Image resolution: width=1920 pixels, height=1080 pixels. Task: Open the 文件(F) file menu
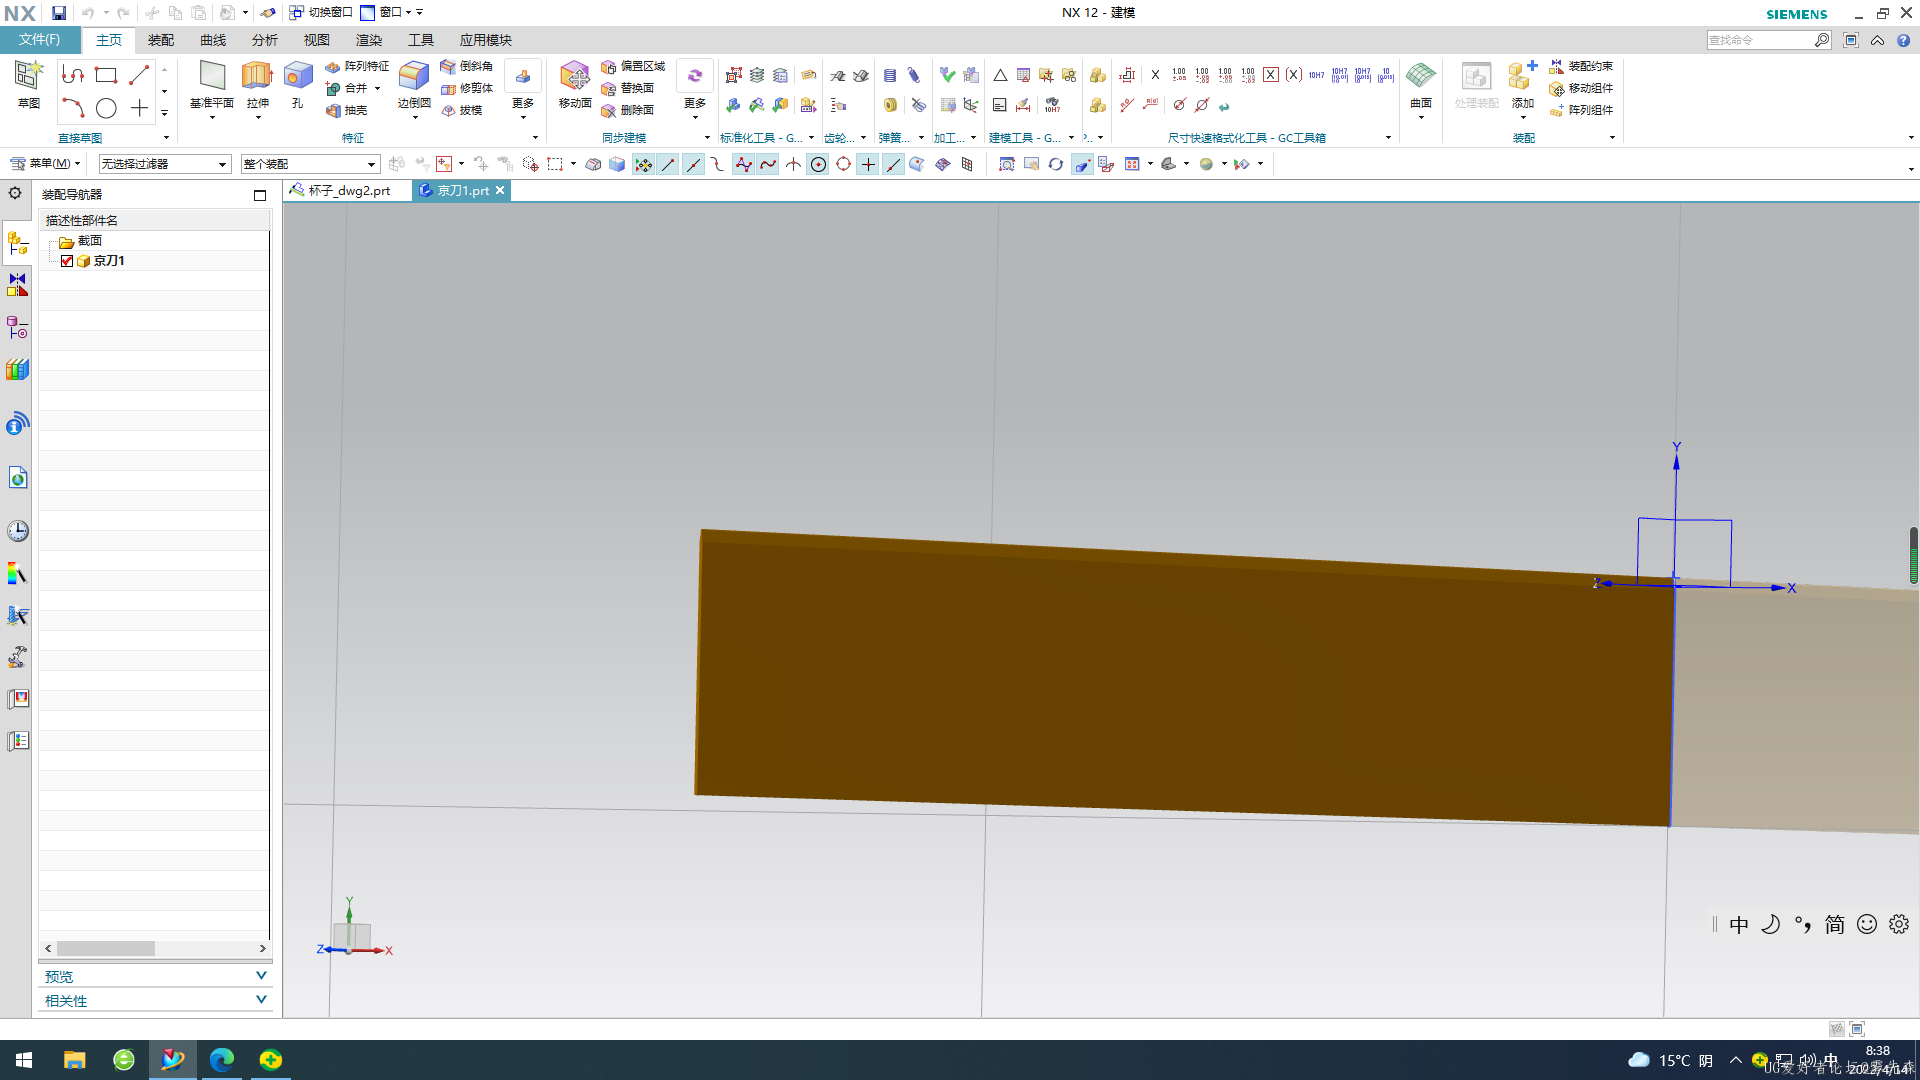(39, 40)
